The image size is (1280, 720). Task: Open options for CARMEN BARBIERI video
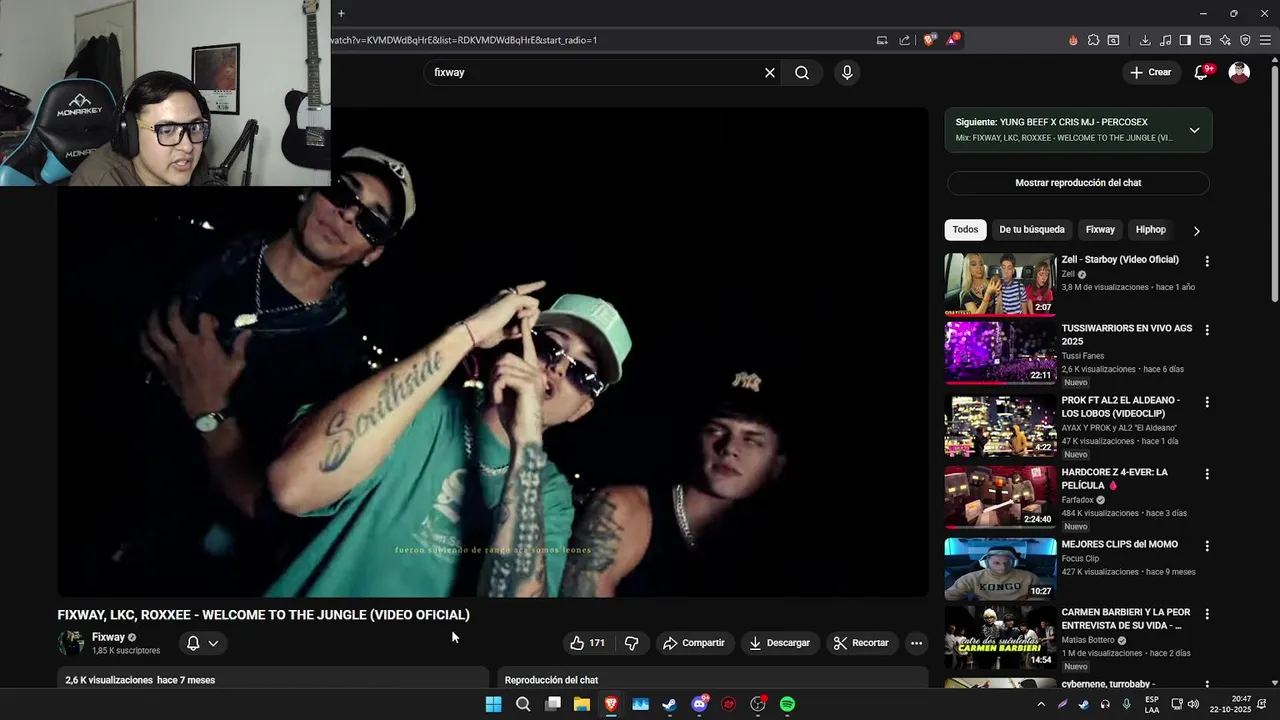pyautogui.click(x=1207, y=614)
